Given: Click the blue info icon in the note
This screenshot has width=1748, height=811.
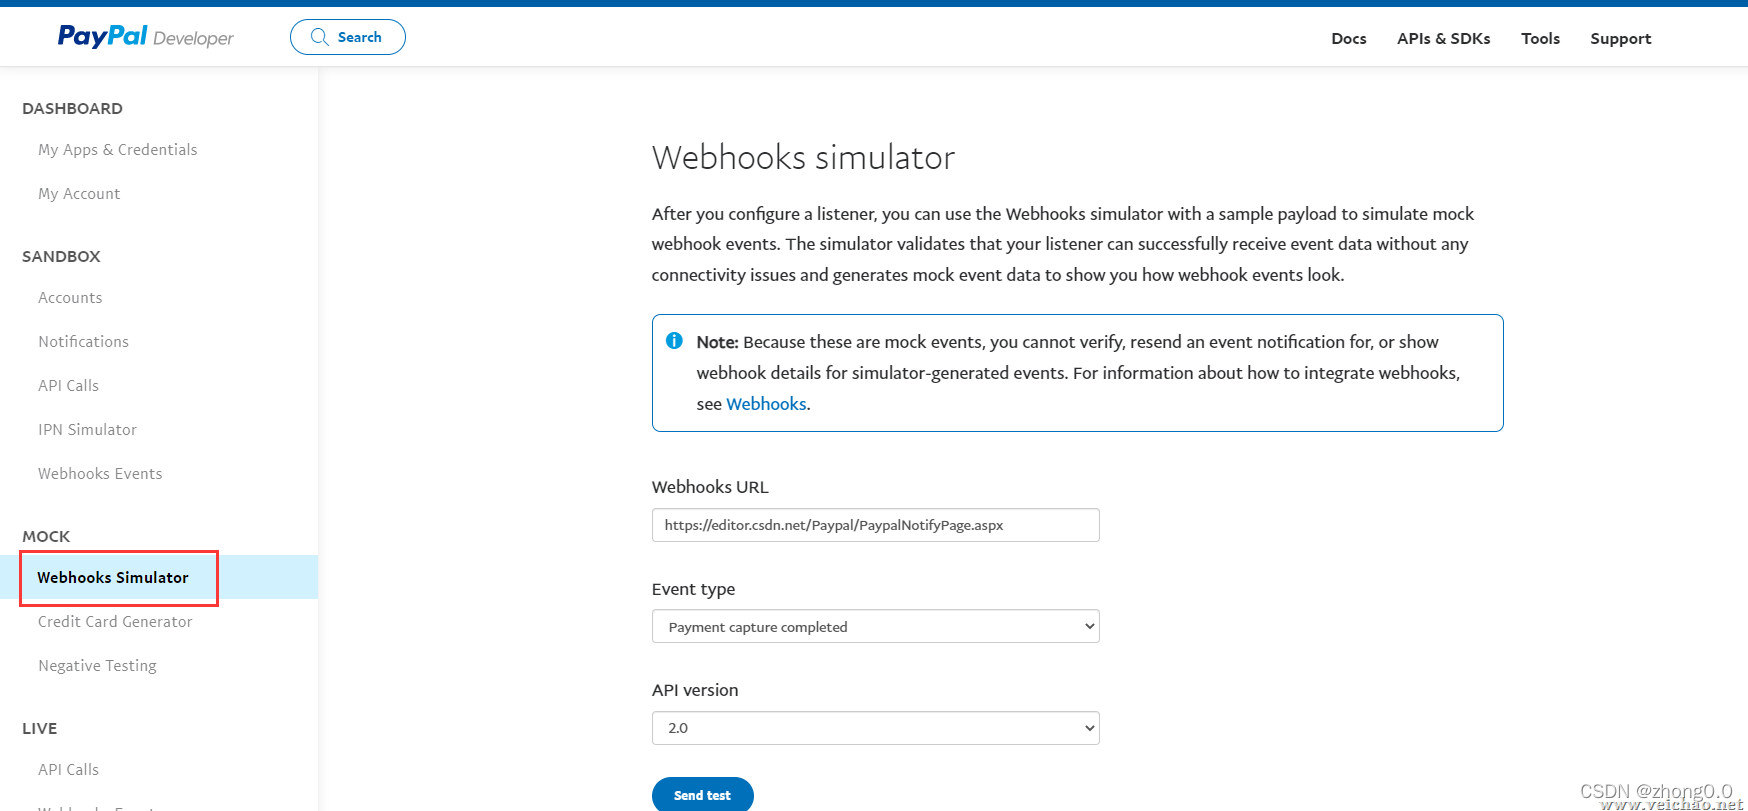Looking at the screenshot, I should point(674,341).
